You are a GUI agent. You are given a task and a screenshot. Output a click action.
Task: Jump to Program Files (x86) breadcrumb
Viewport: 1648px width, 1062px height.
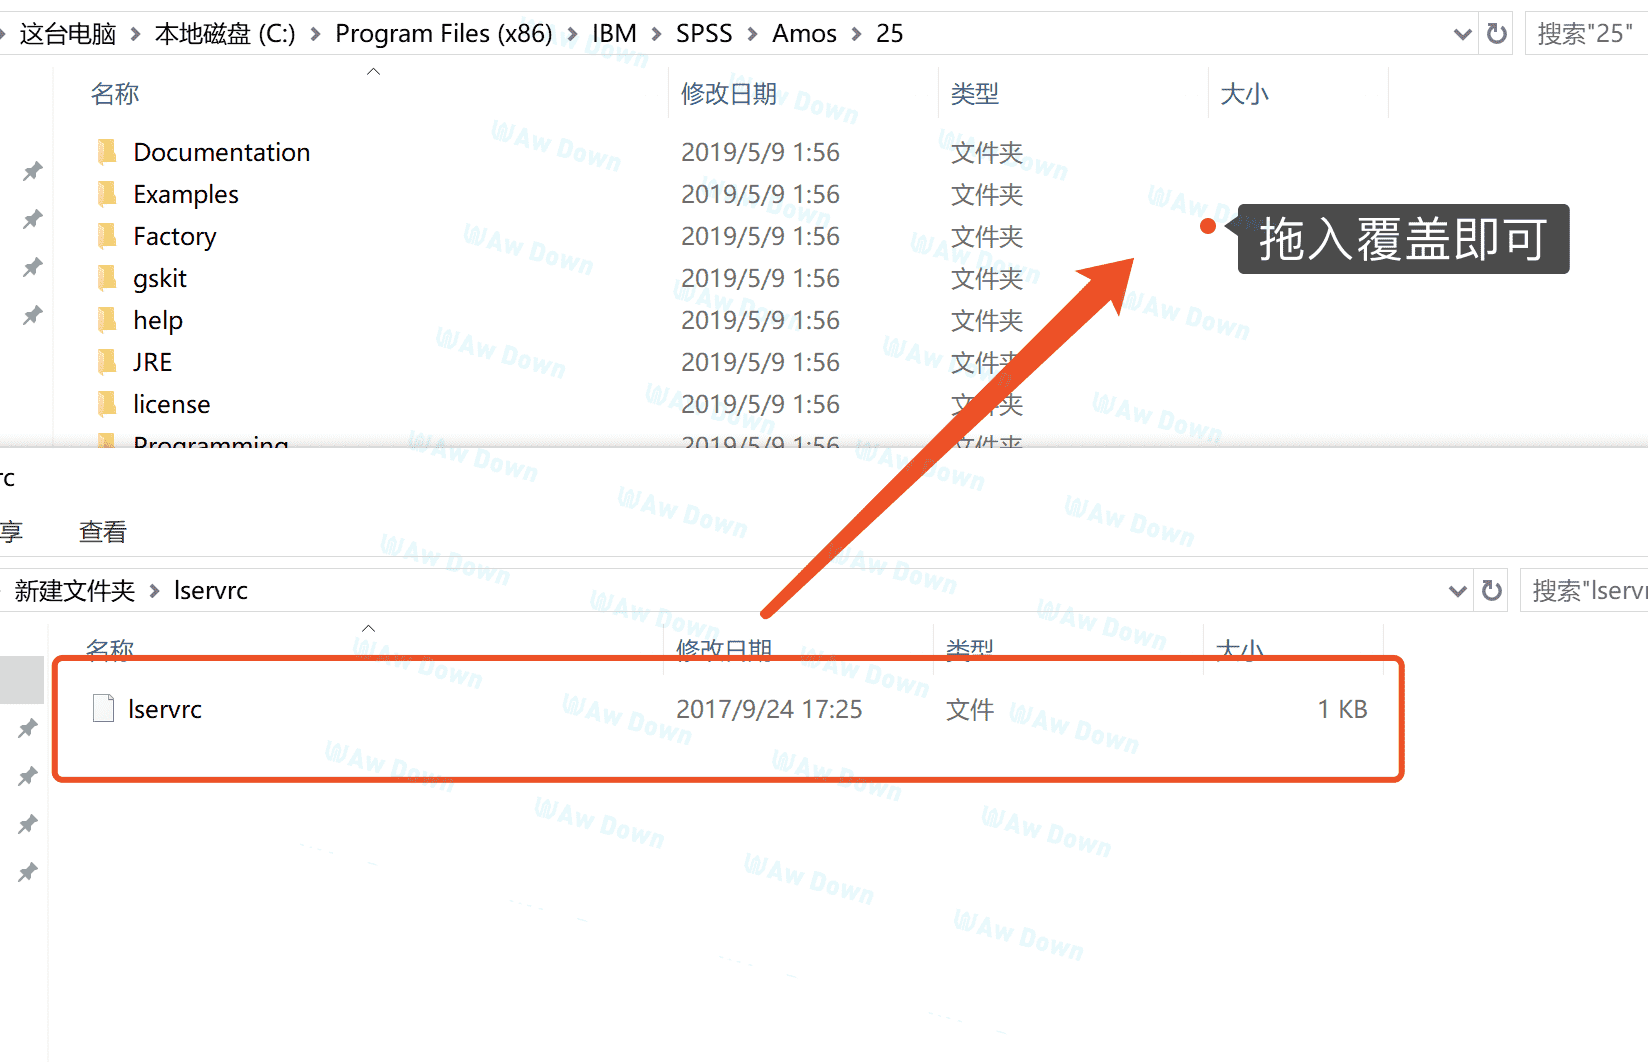click(443, 34)
